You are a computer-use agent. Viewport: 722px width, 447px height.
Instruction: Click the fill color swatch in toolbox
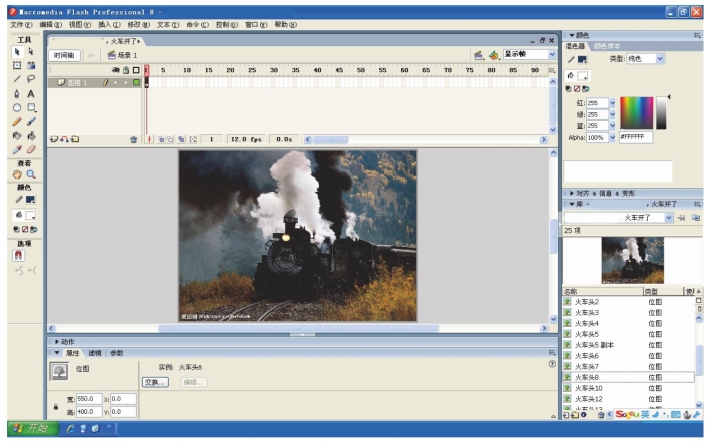click(31, 215)
